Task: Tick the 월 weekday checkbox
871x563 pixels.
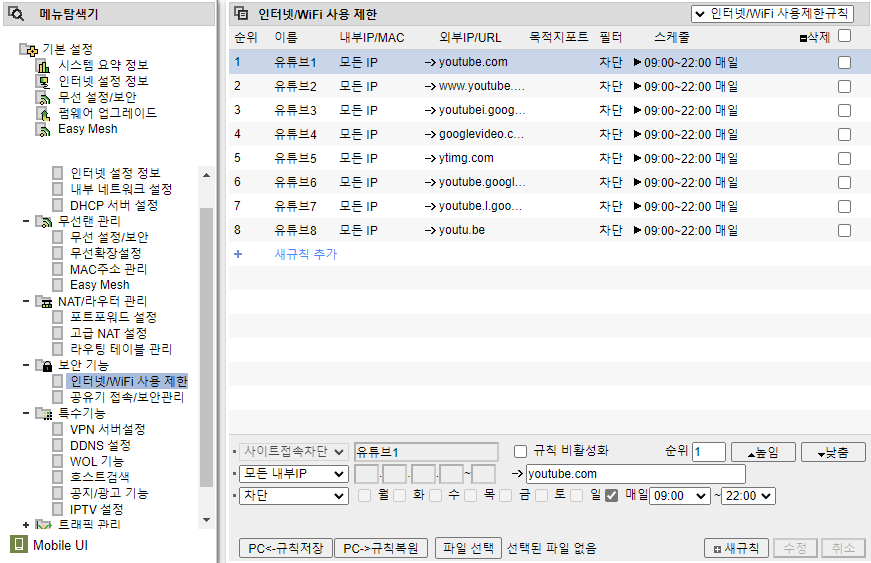Action: 364,495
